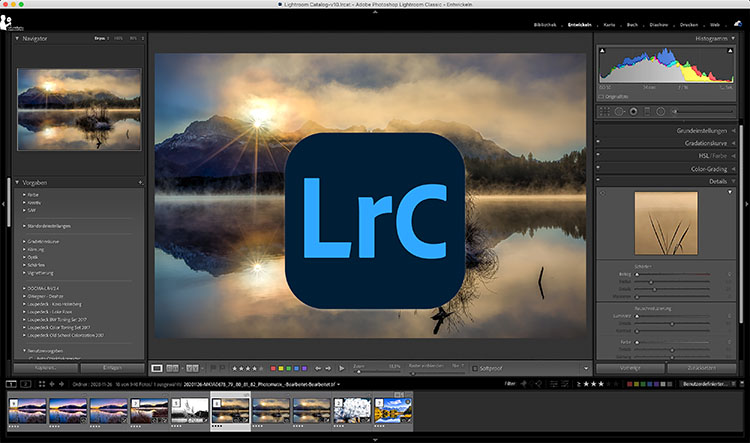This screenshot has width=750, height=443.
Task: Go to next photo arrow in toolbar
Action: click(328, 368)
